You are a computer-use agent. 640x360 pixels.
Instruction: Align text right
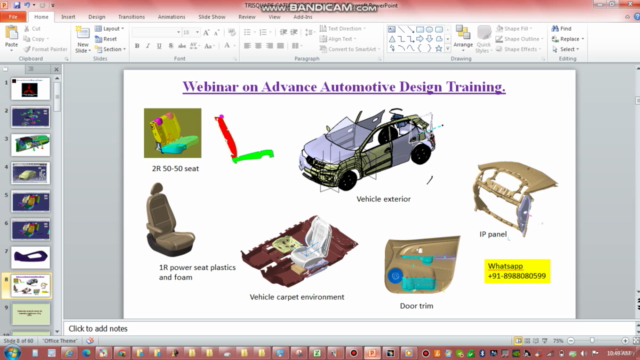pyautogui.click(x=269, y=46)
